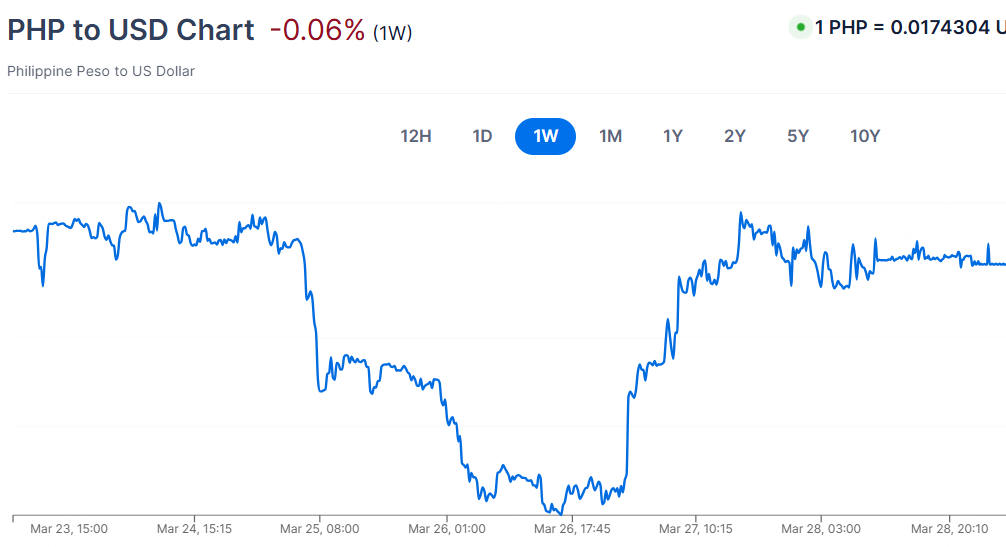Click the 1 PHP conversion rate text

click(910, 27)
